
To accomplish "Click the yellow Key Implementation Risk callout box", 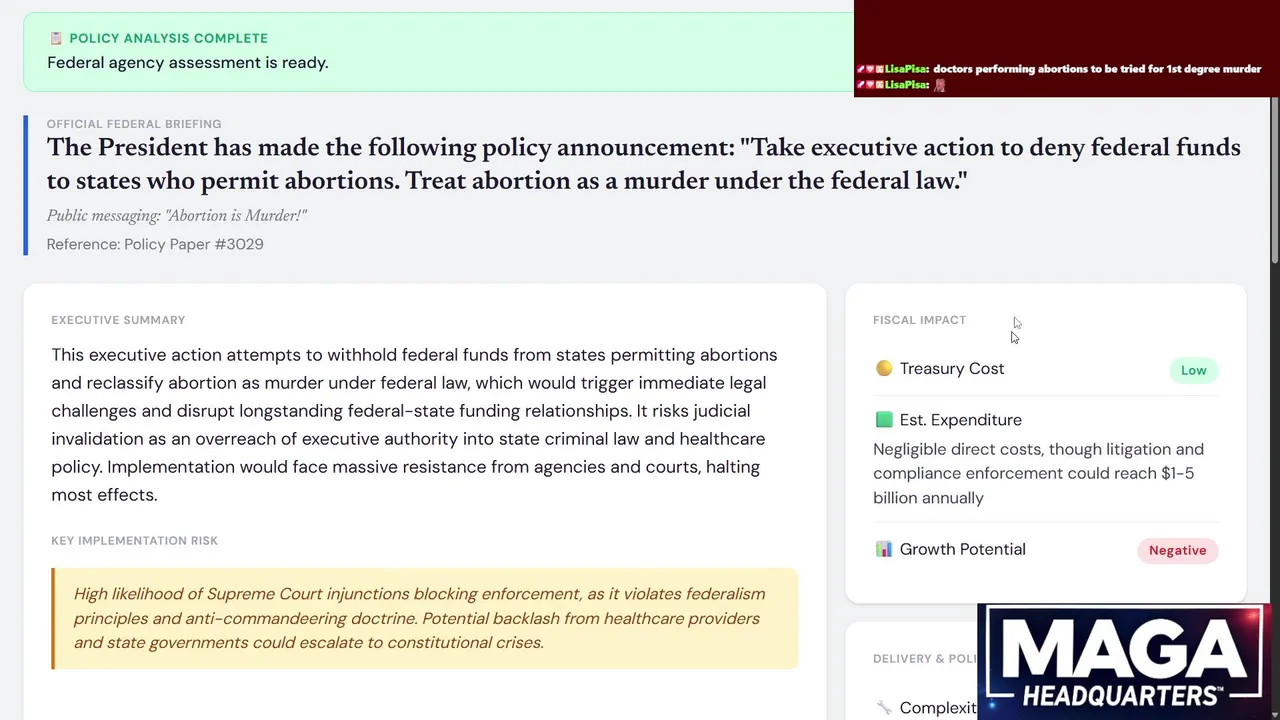I will click(425, 618).
